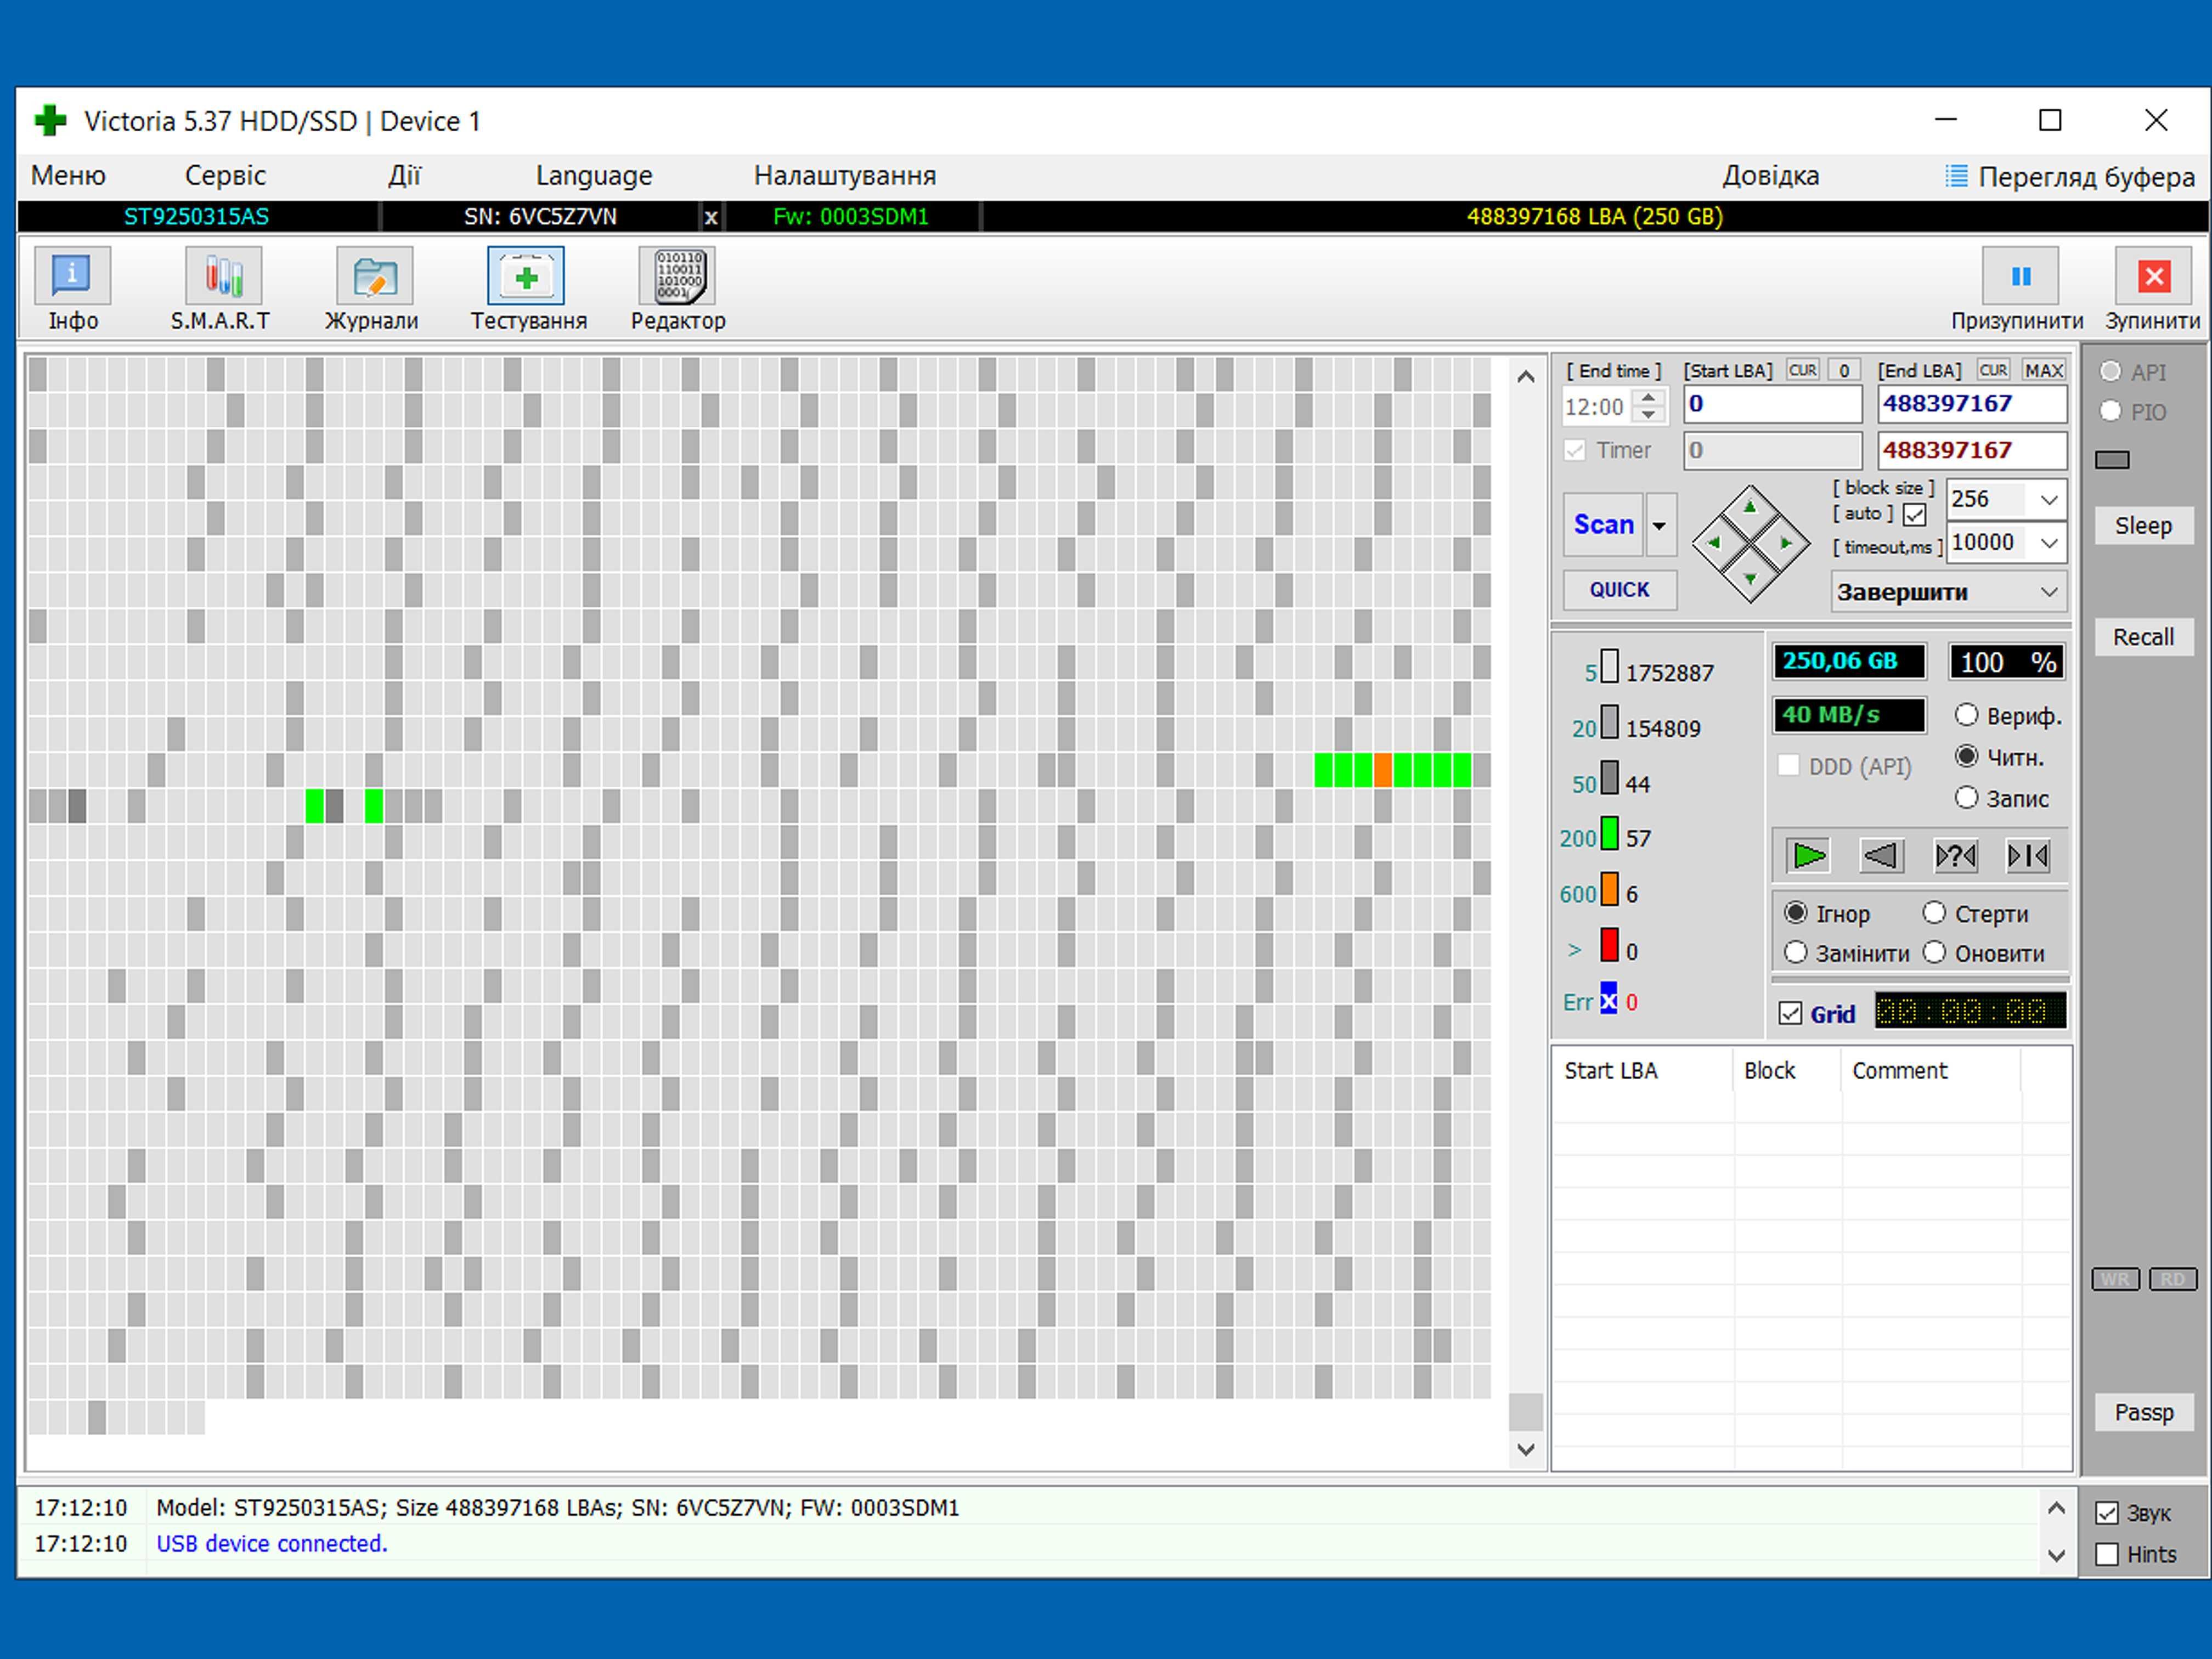Expand the block size 256 dropdown
This screenshot has height=1659, width=2212.
coord(2048,499)
